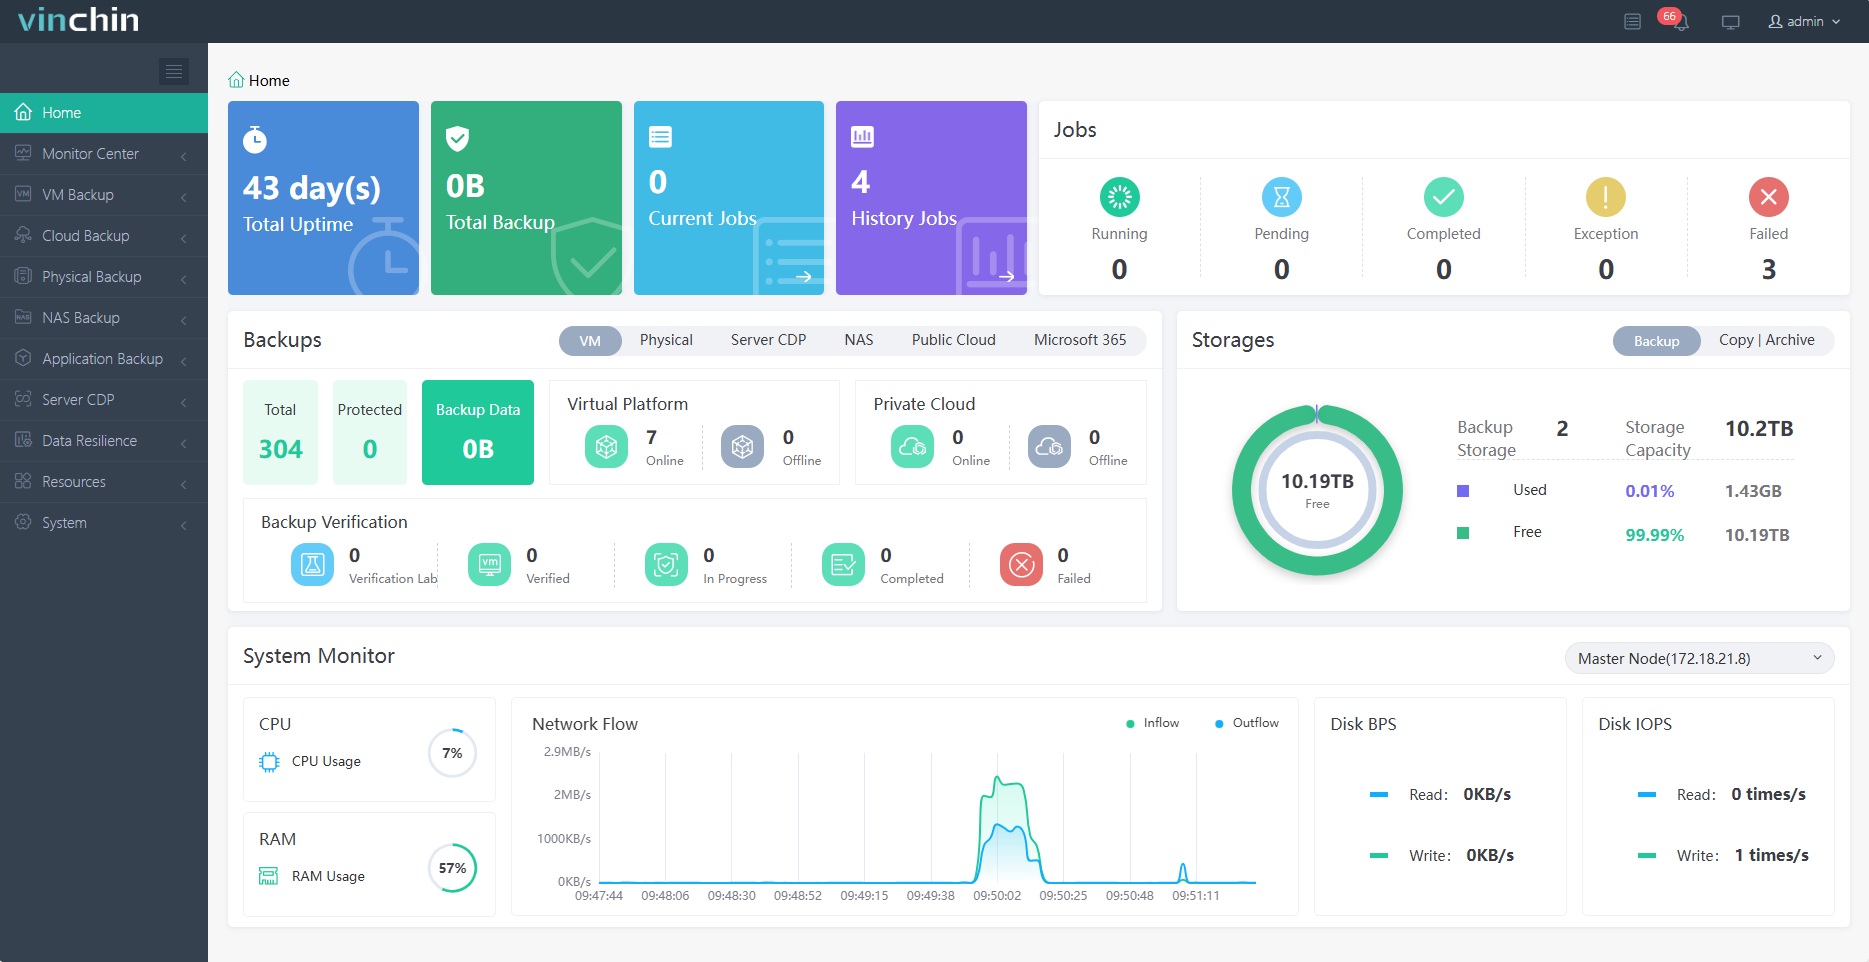The image size is (1869, 962).
Task: Click Virtual Platform Online cube icon
Action: point(606,447)
